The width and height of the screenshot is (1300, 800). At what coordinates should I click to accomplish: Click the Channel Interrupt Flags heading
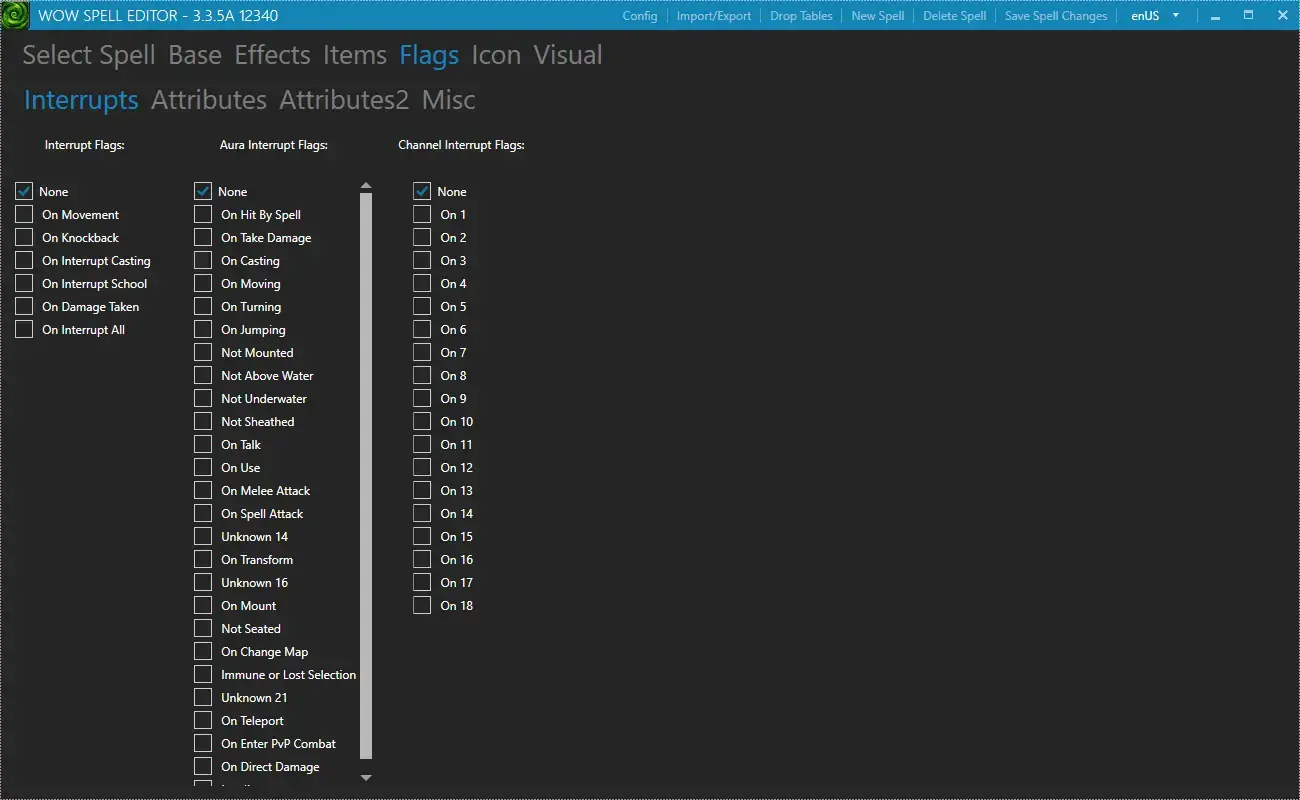click(461, 145)
